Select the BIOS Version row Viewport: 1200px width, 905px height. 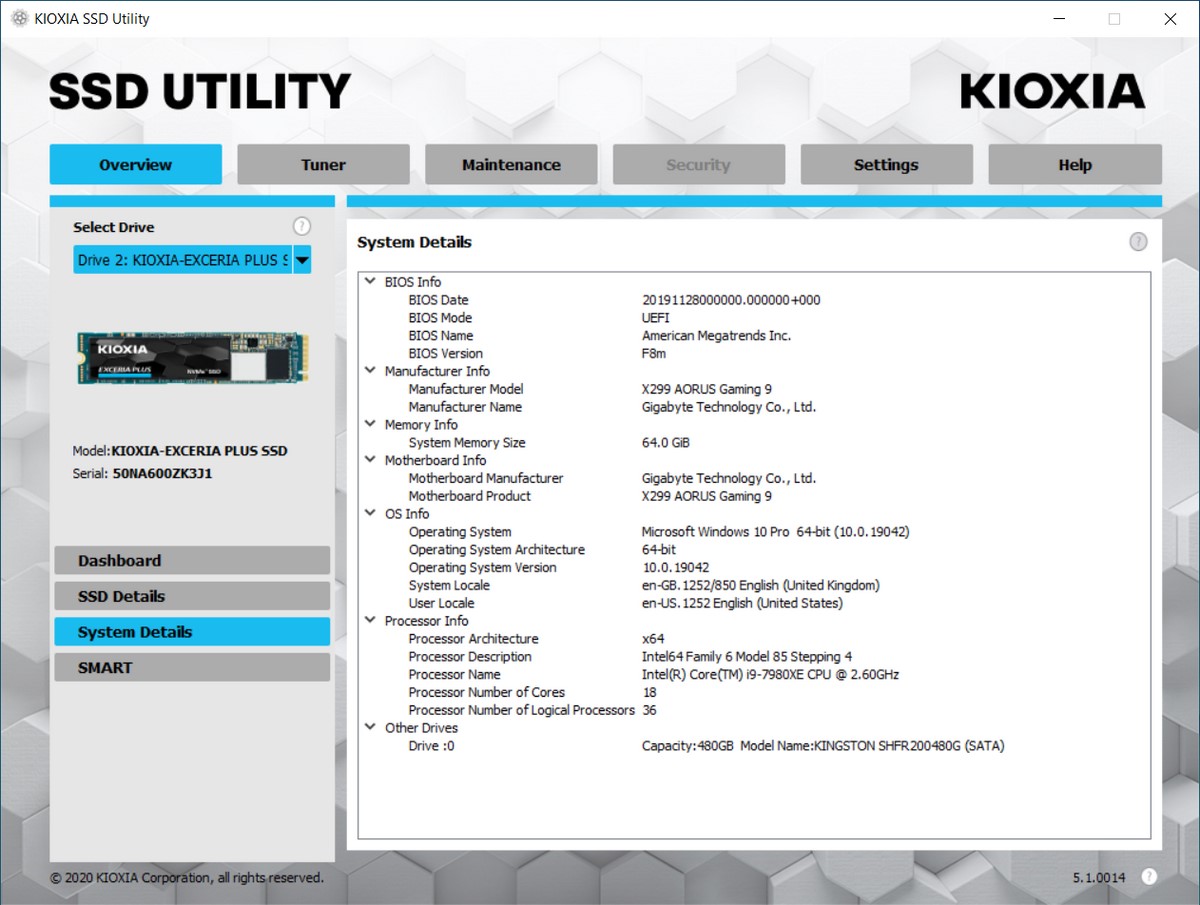pos(754,354)
